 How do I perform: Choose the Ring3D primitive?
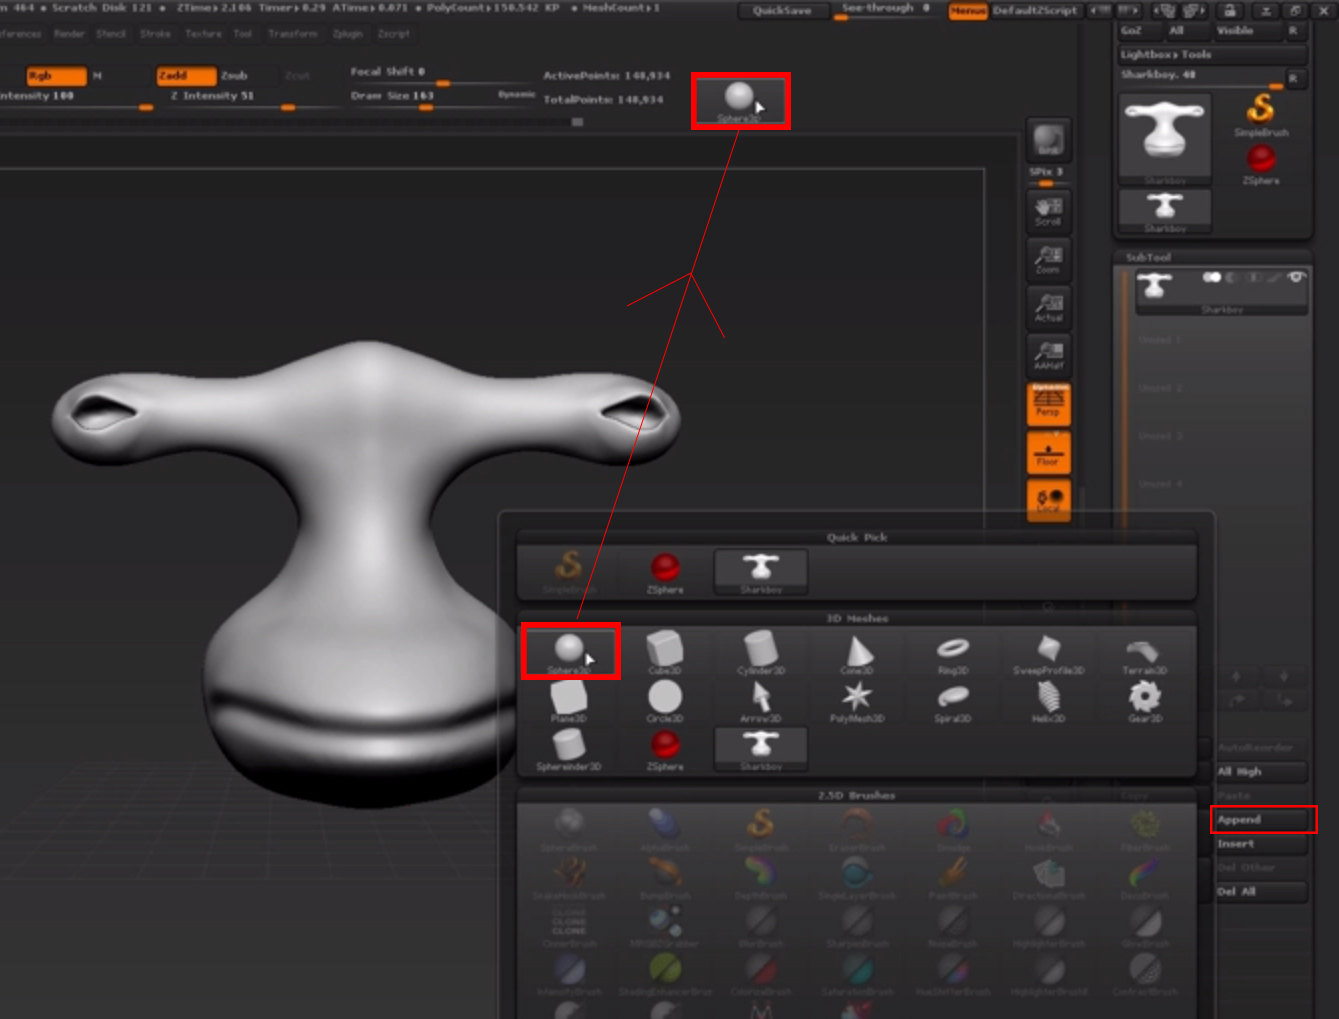click(x=953, y=652)
